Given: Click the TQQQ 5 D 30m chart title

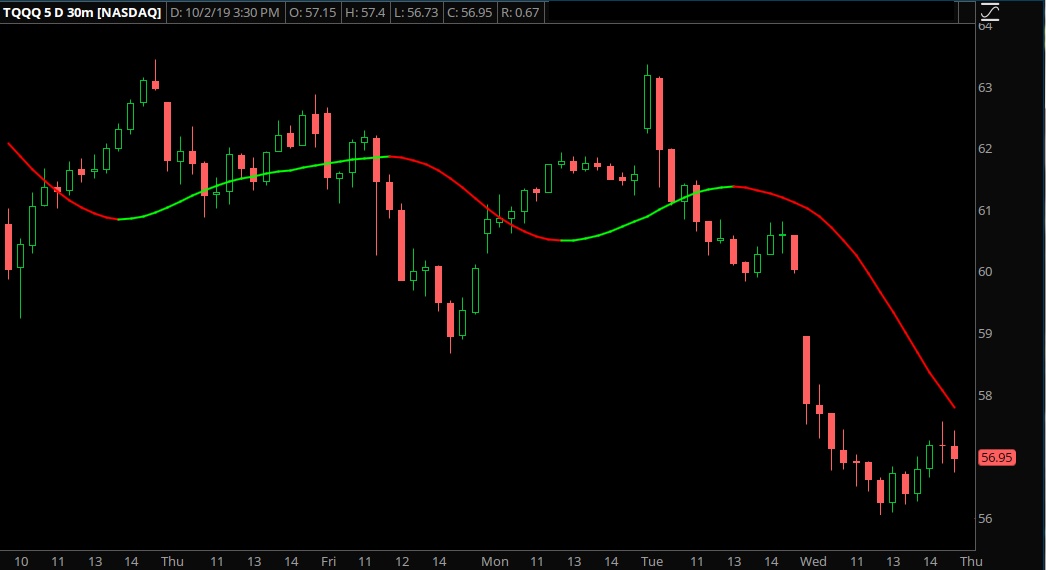Looking at the screenshot, I should pyautogui.click(x=82, y=12).
